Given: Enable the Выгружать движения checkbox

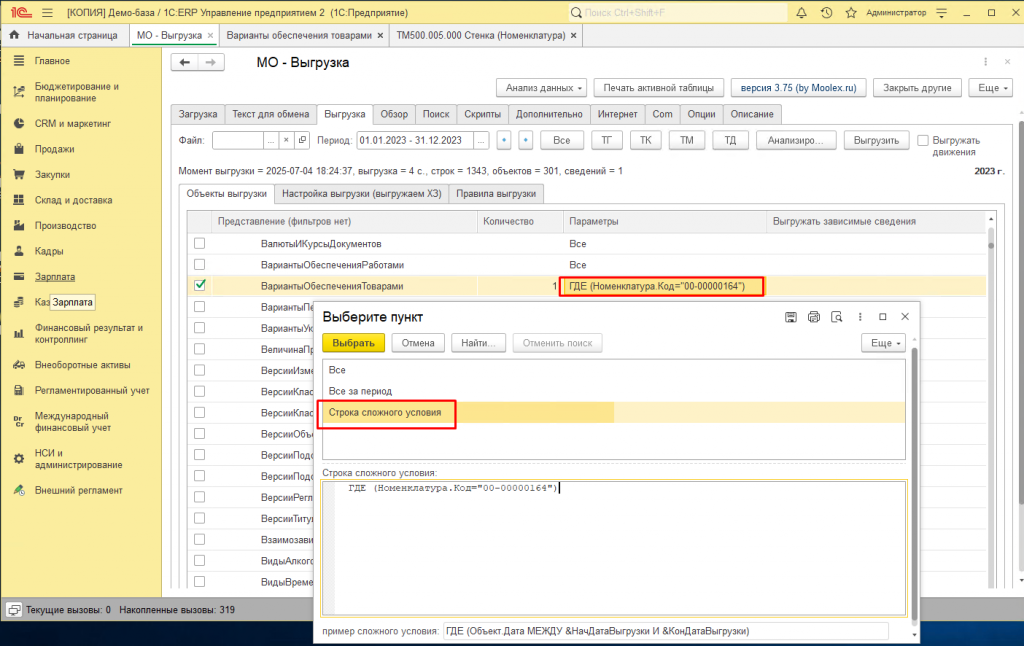Looking at the screenshot, I should coord(923,140).
